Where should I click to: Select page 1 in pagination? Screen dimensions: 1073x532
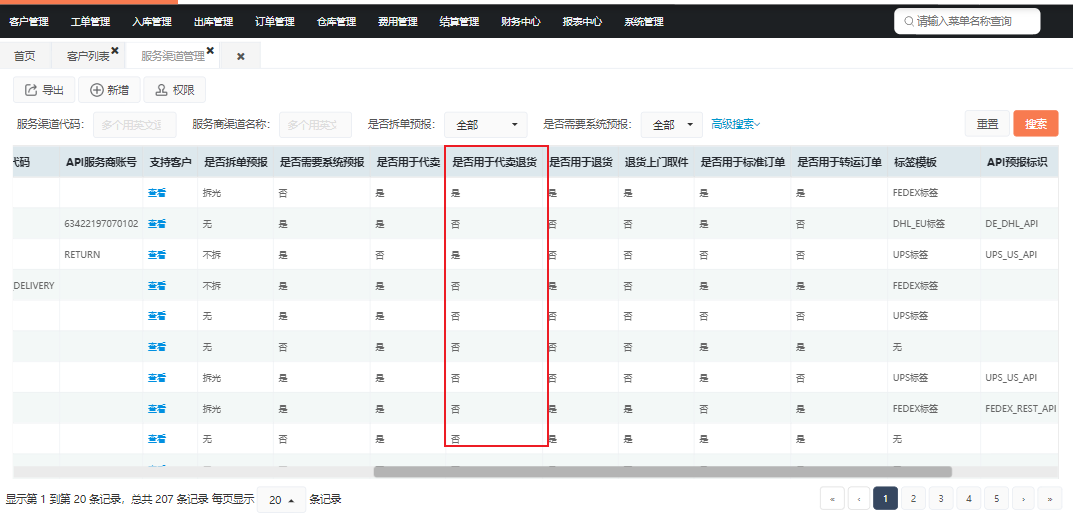pyautogui.click(x=885, y=499)
